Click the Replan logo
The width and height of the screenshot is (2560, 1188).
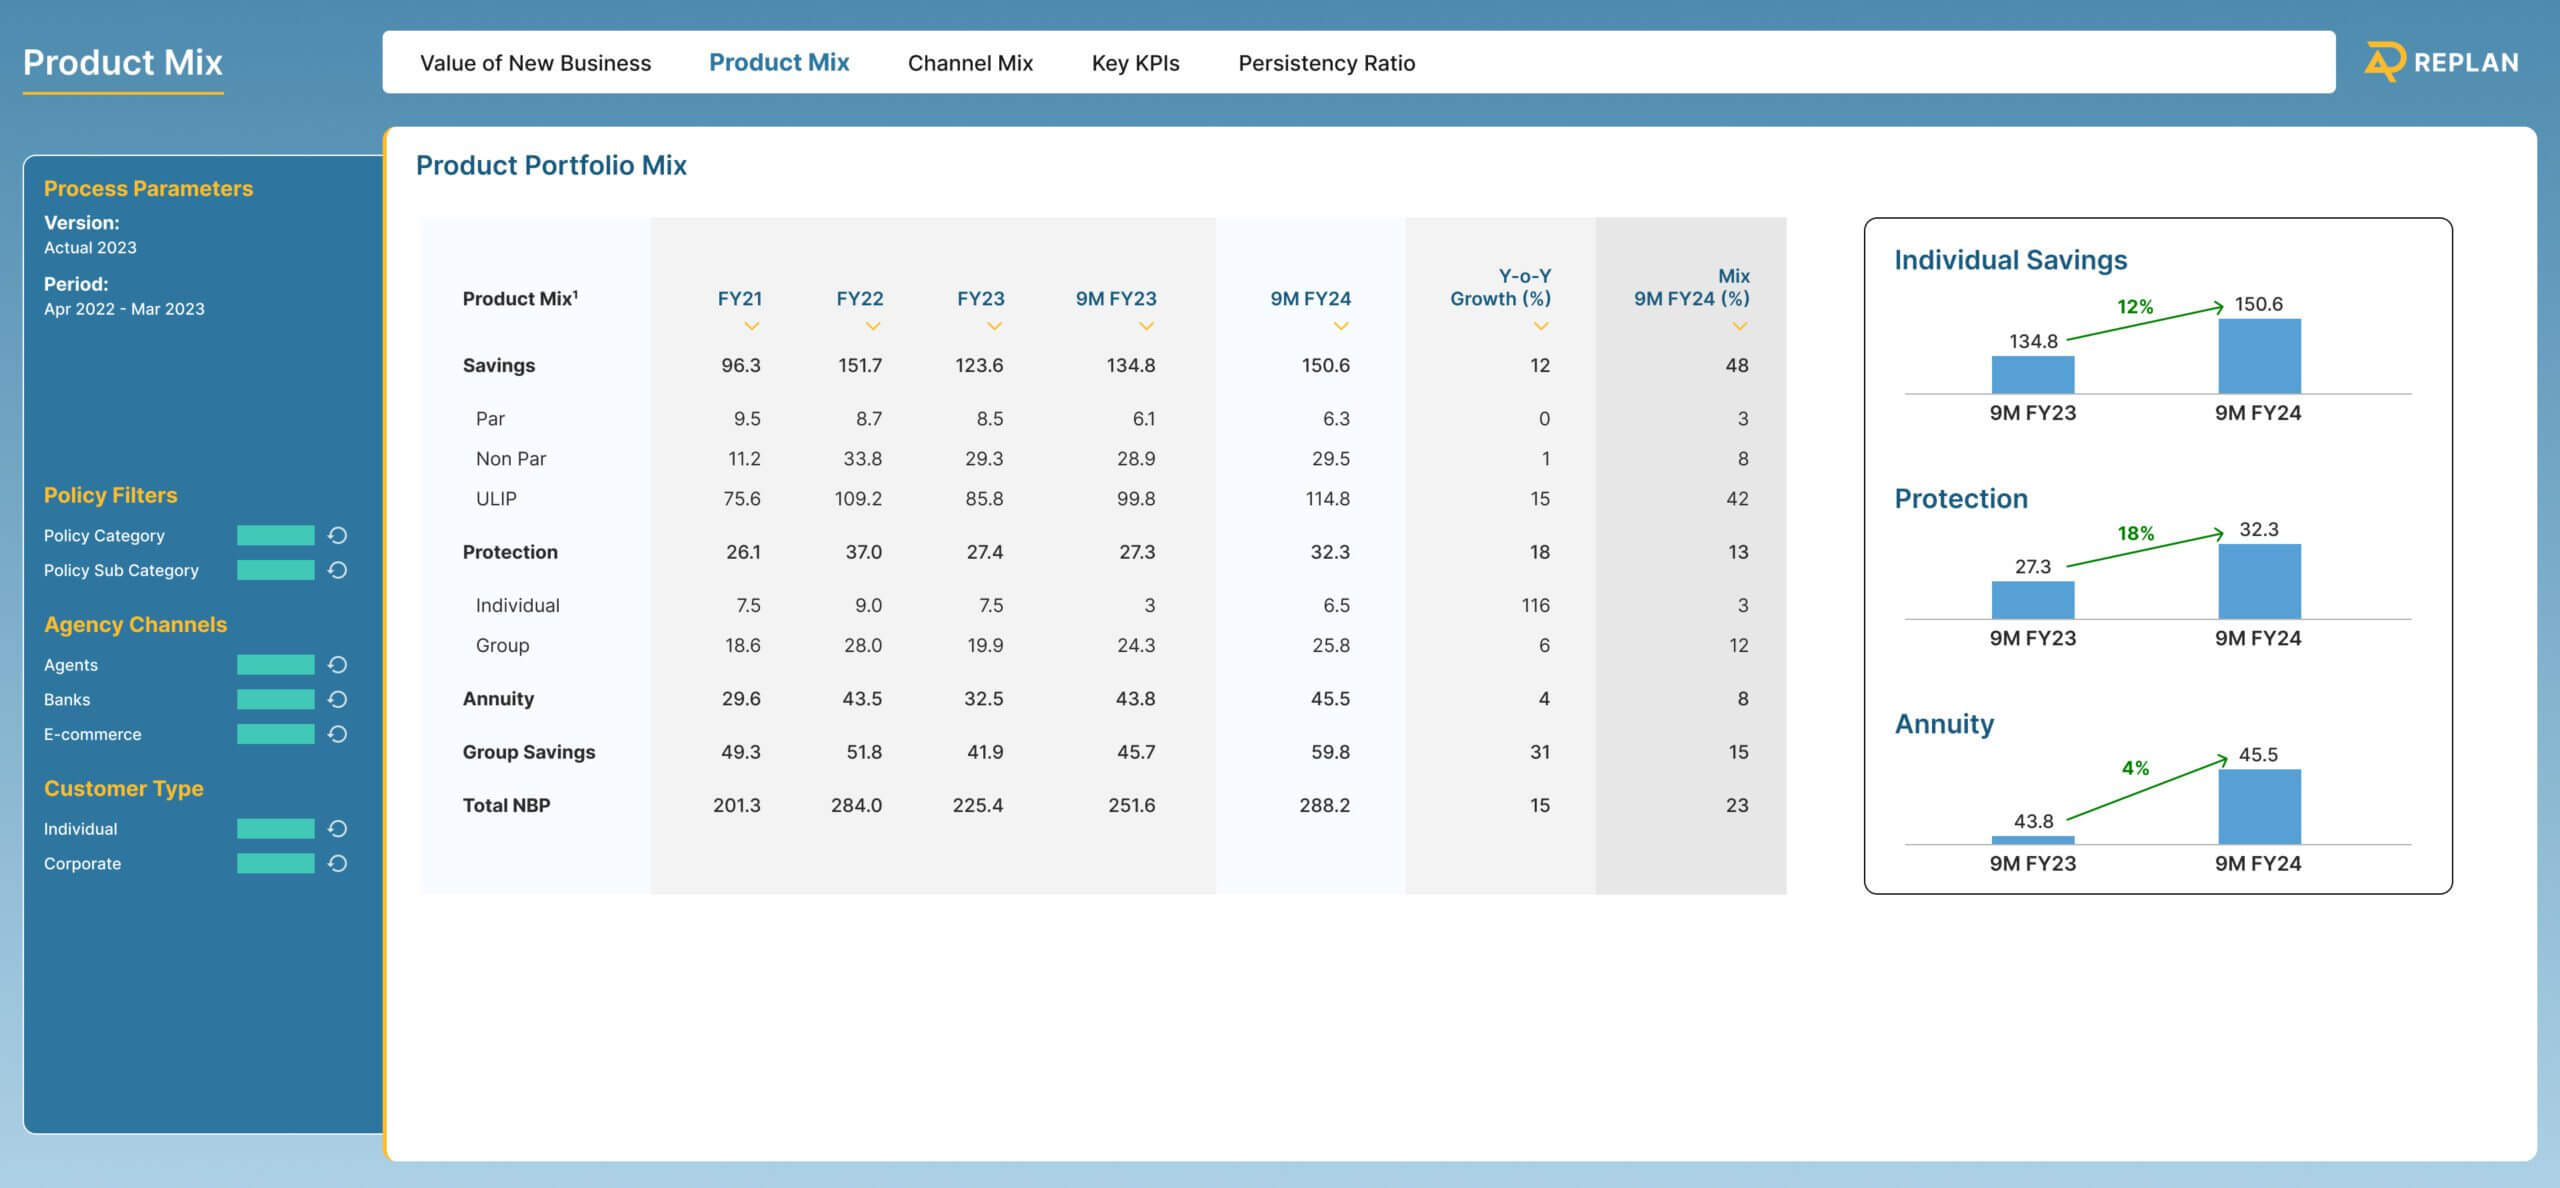[2441, 62]
